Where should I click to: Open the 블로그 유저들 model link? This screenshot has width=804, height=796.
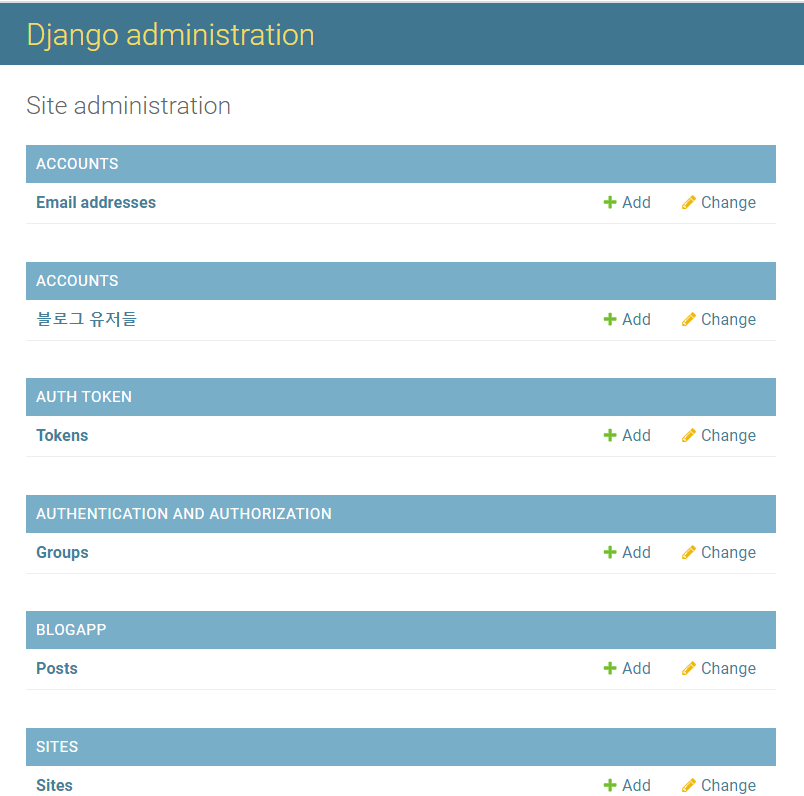point(86,319)
